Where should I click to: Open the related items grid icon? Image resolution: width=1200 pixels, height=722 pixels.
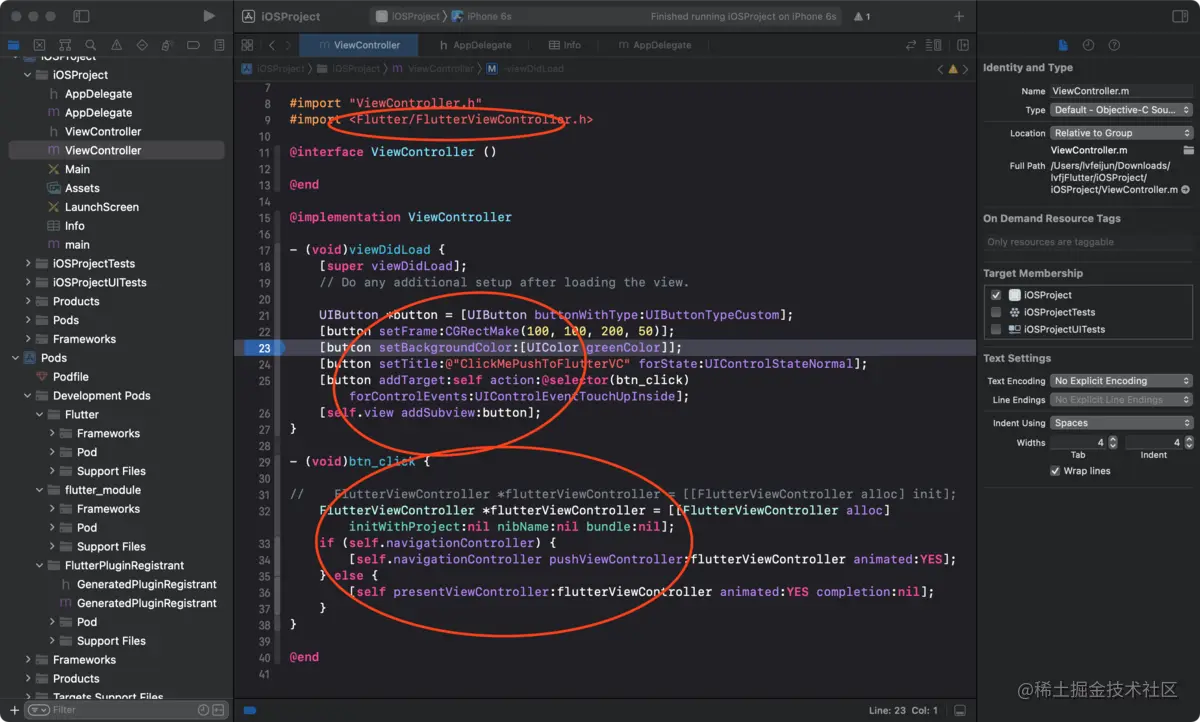247,45
